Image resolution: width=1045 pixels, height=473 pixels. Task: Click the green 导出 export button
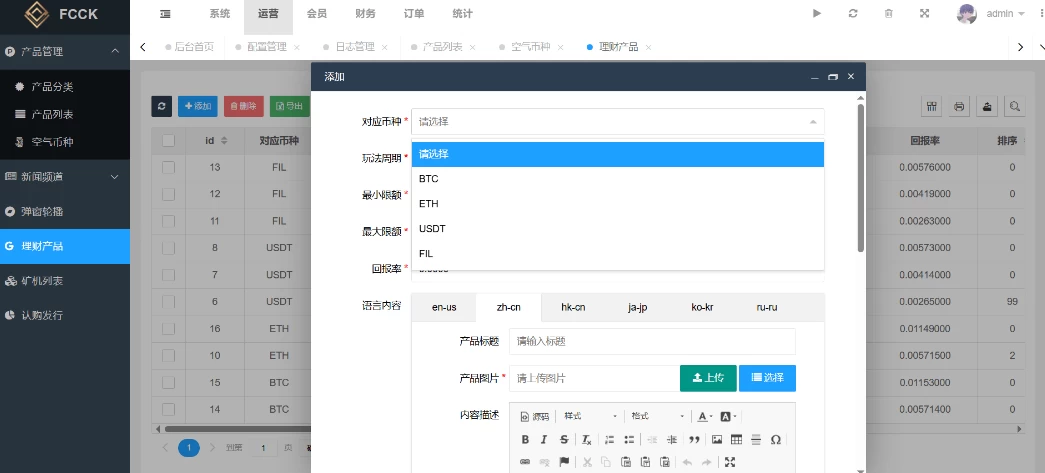289,106
